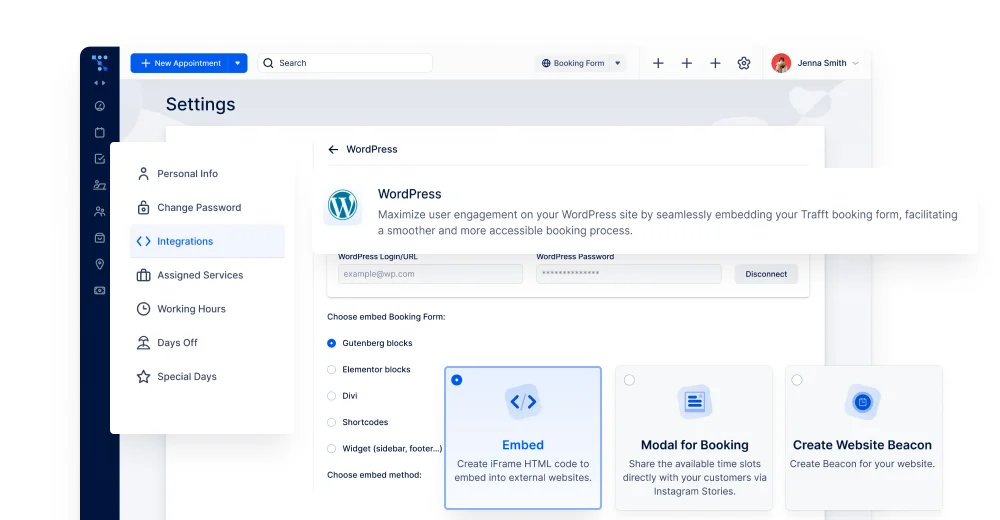
Task: Open the services icon in sidebar
Action: 99,185
